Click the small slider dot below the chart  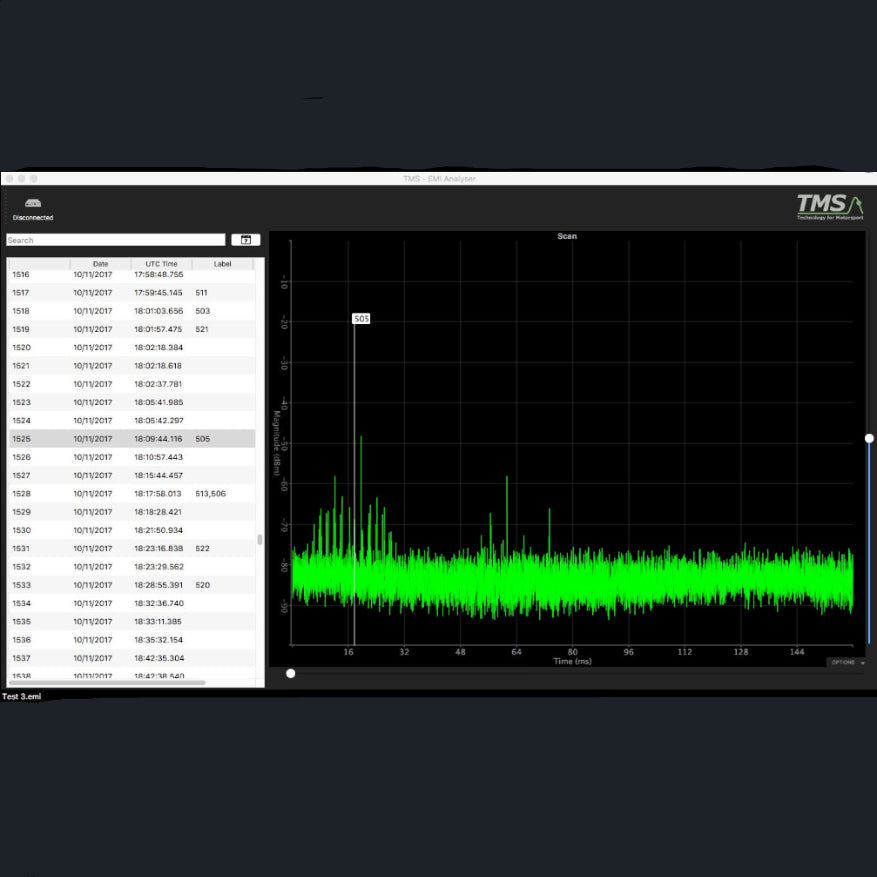coord(290,673)
